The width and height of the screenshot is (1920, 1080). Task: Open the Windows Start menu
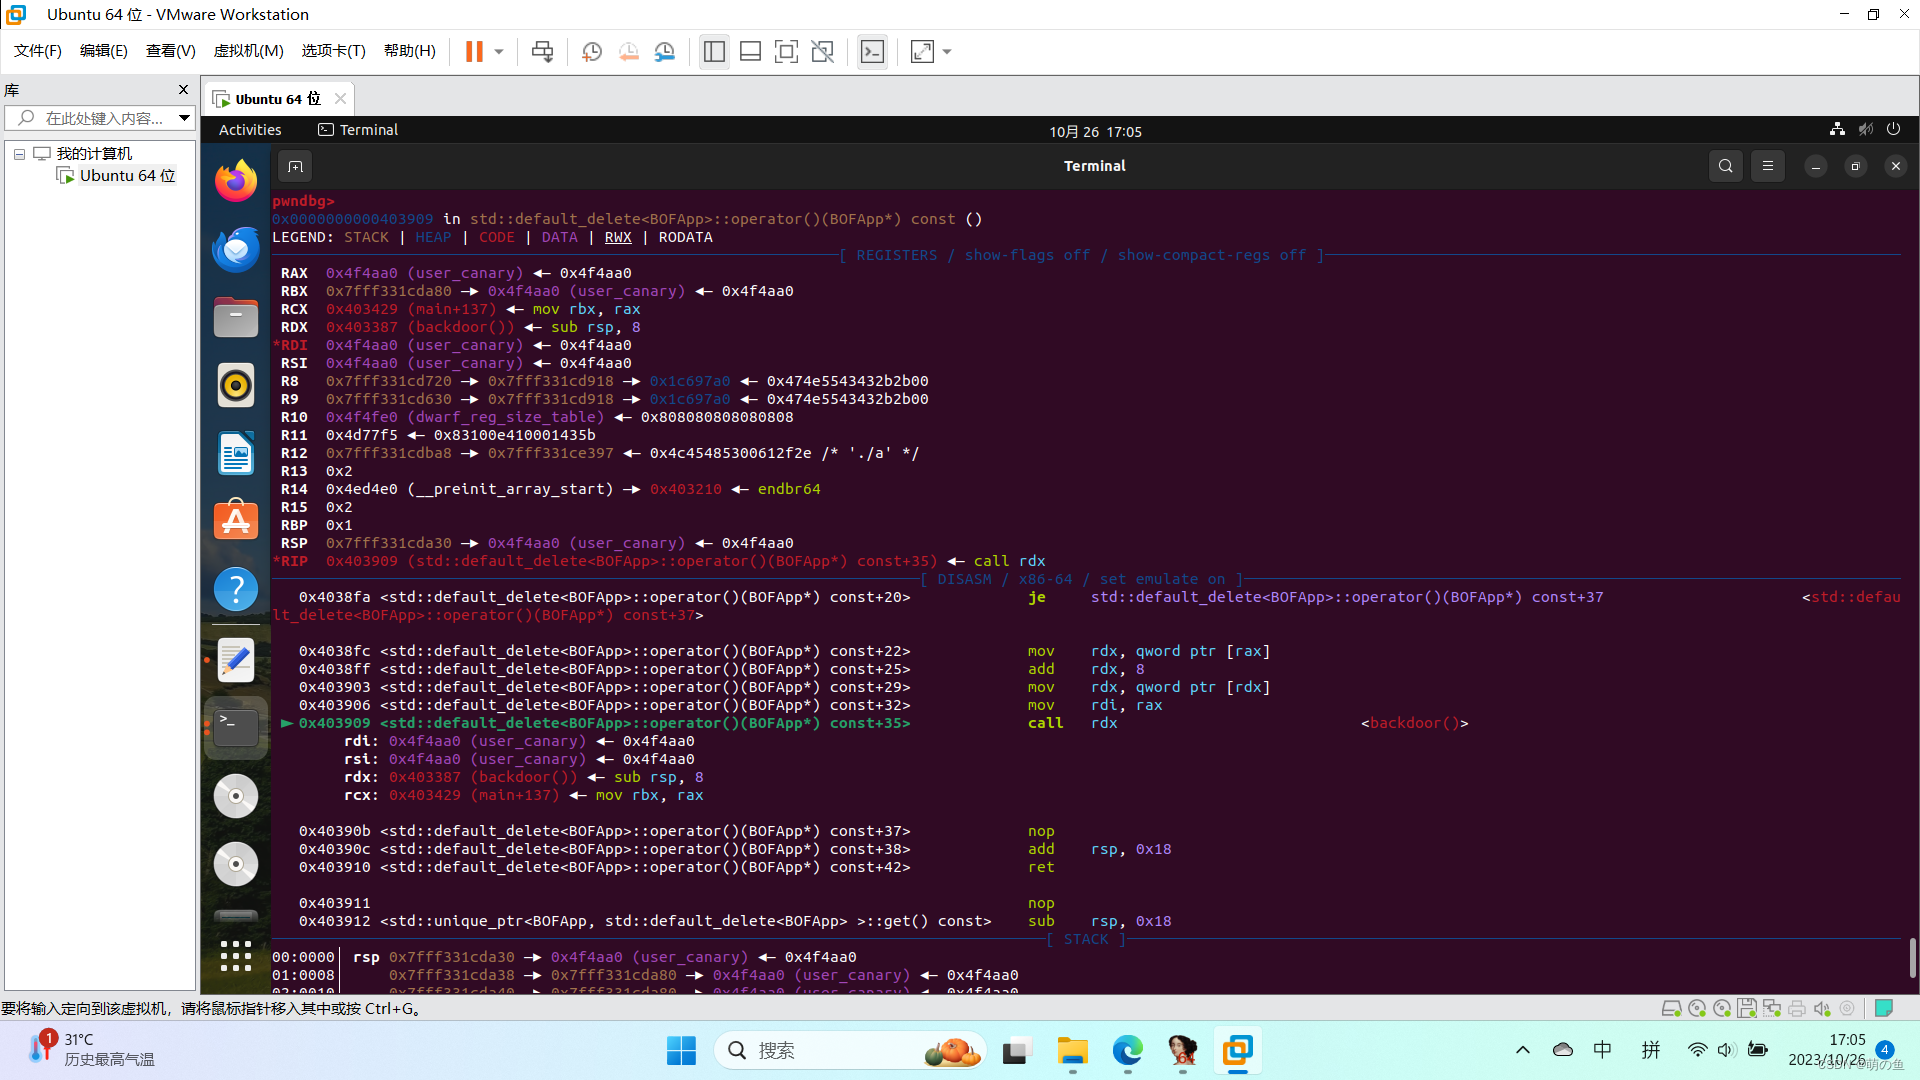point(681,1050)
